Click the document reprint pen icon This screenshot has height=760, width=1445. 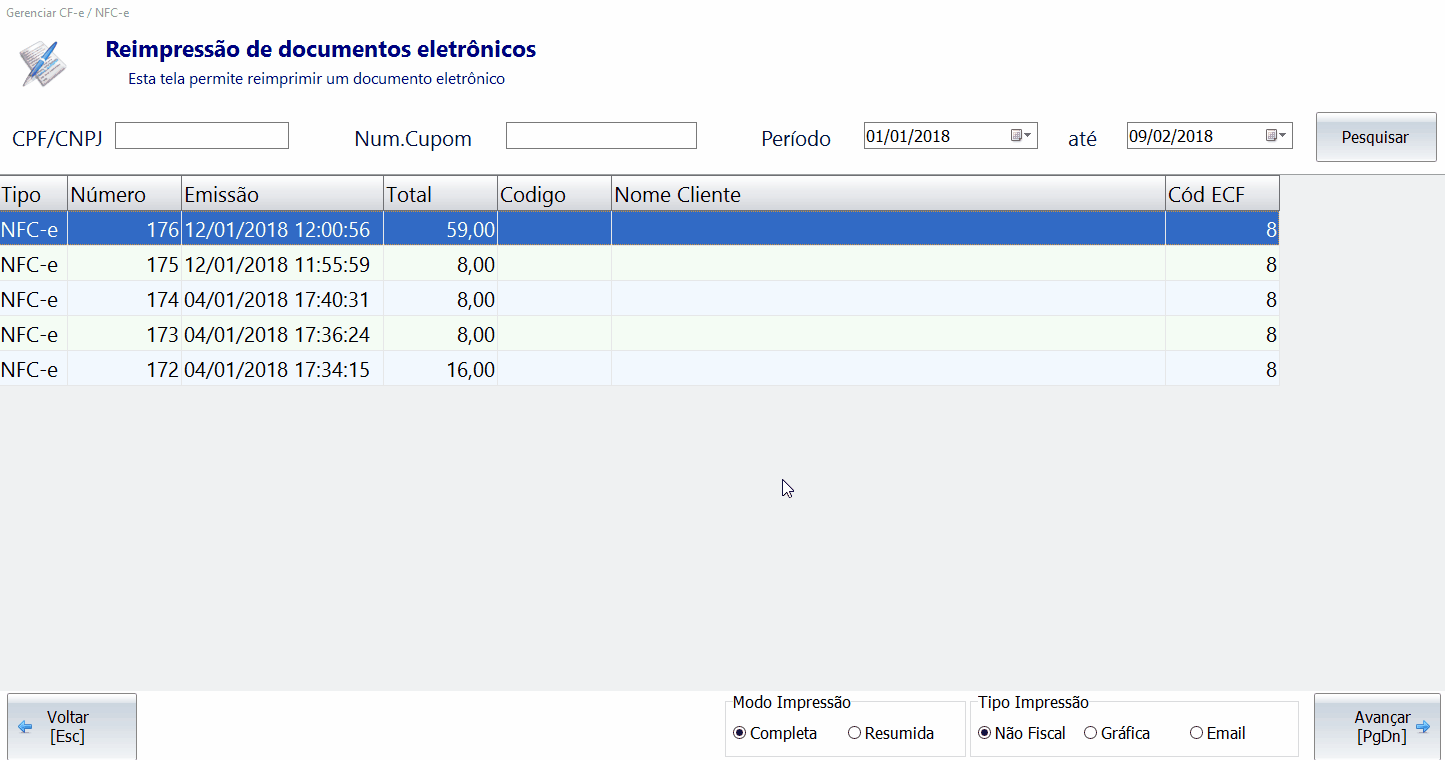pyautogui.click(x=45, y=63)
